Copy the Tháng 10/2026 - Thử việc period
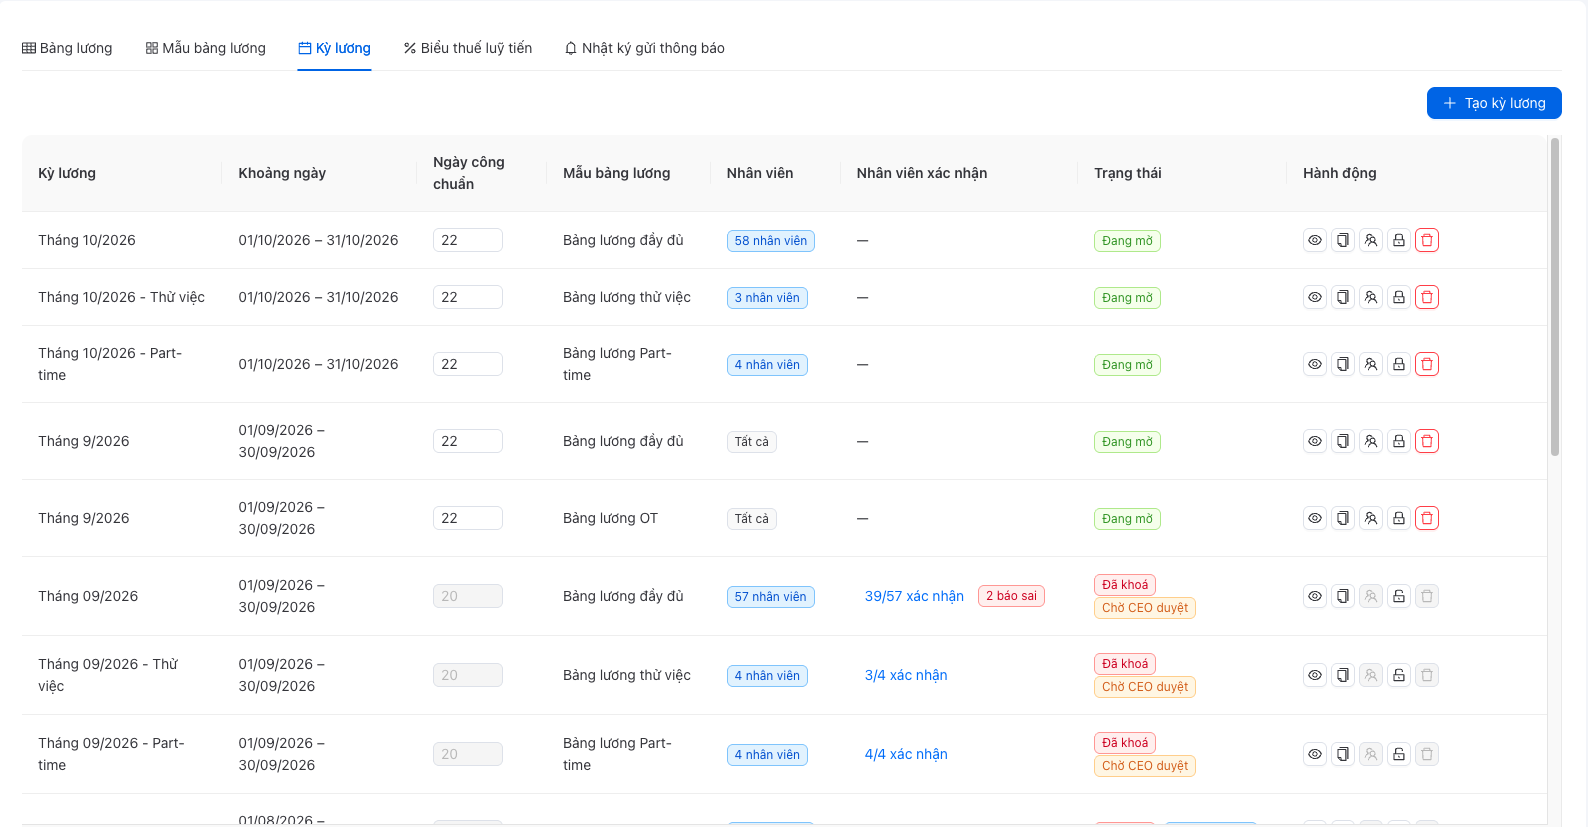1588x827 pixels. tap(1343, 297)
